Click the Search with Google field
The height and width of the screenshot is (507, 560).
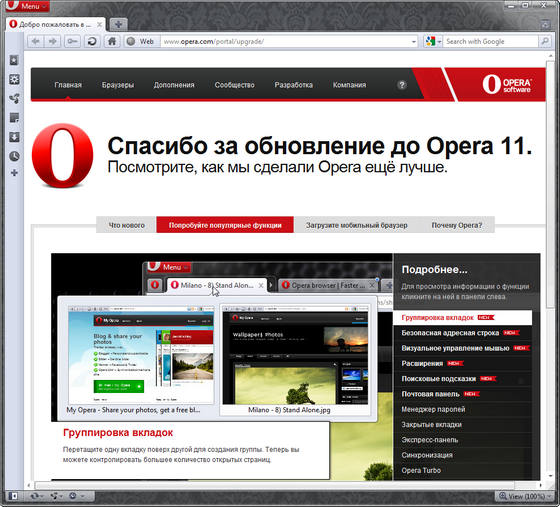[490, 41]
